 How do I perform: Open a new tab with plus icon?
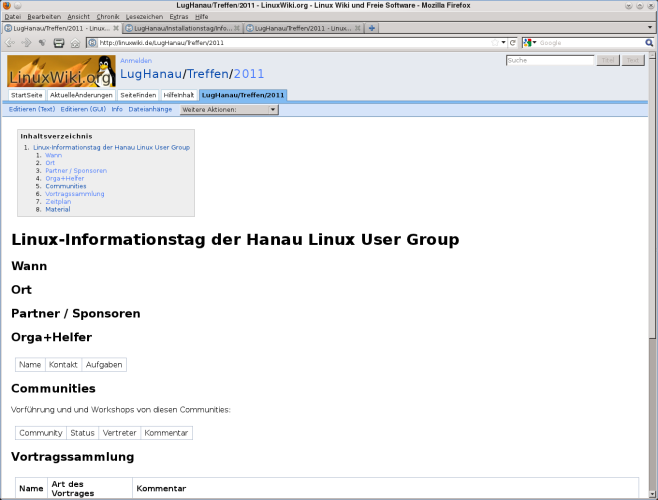click(372, 28)
